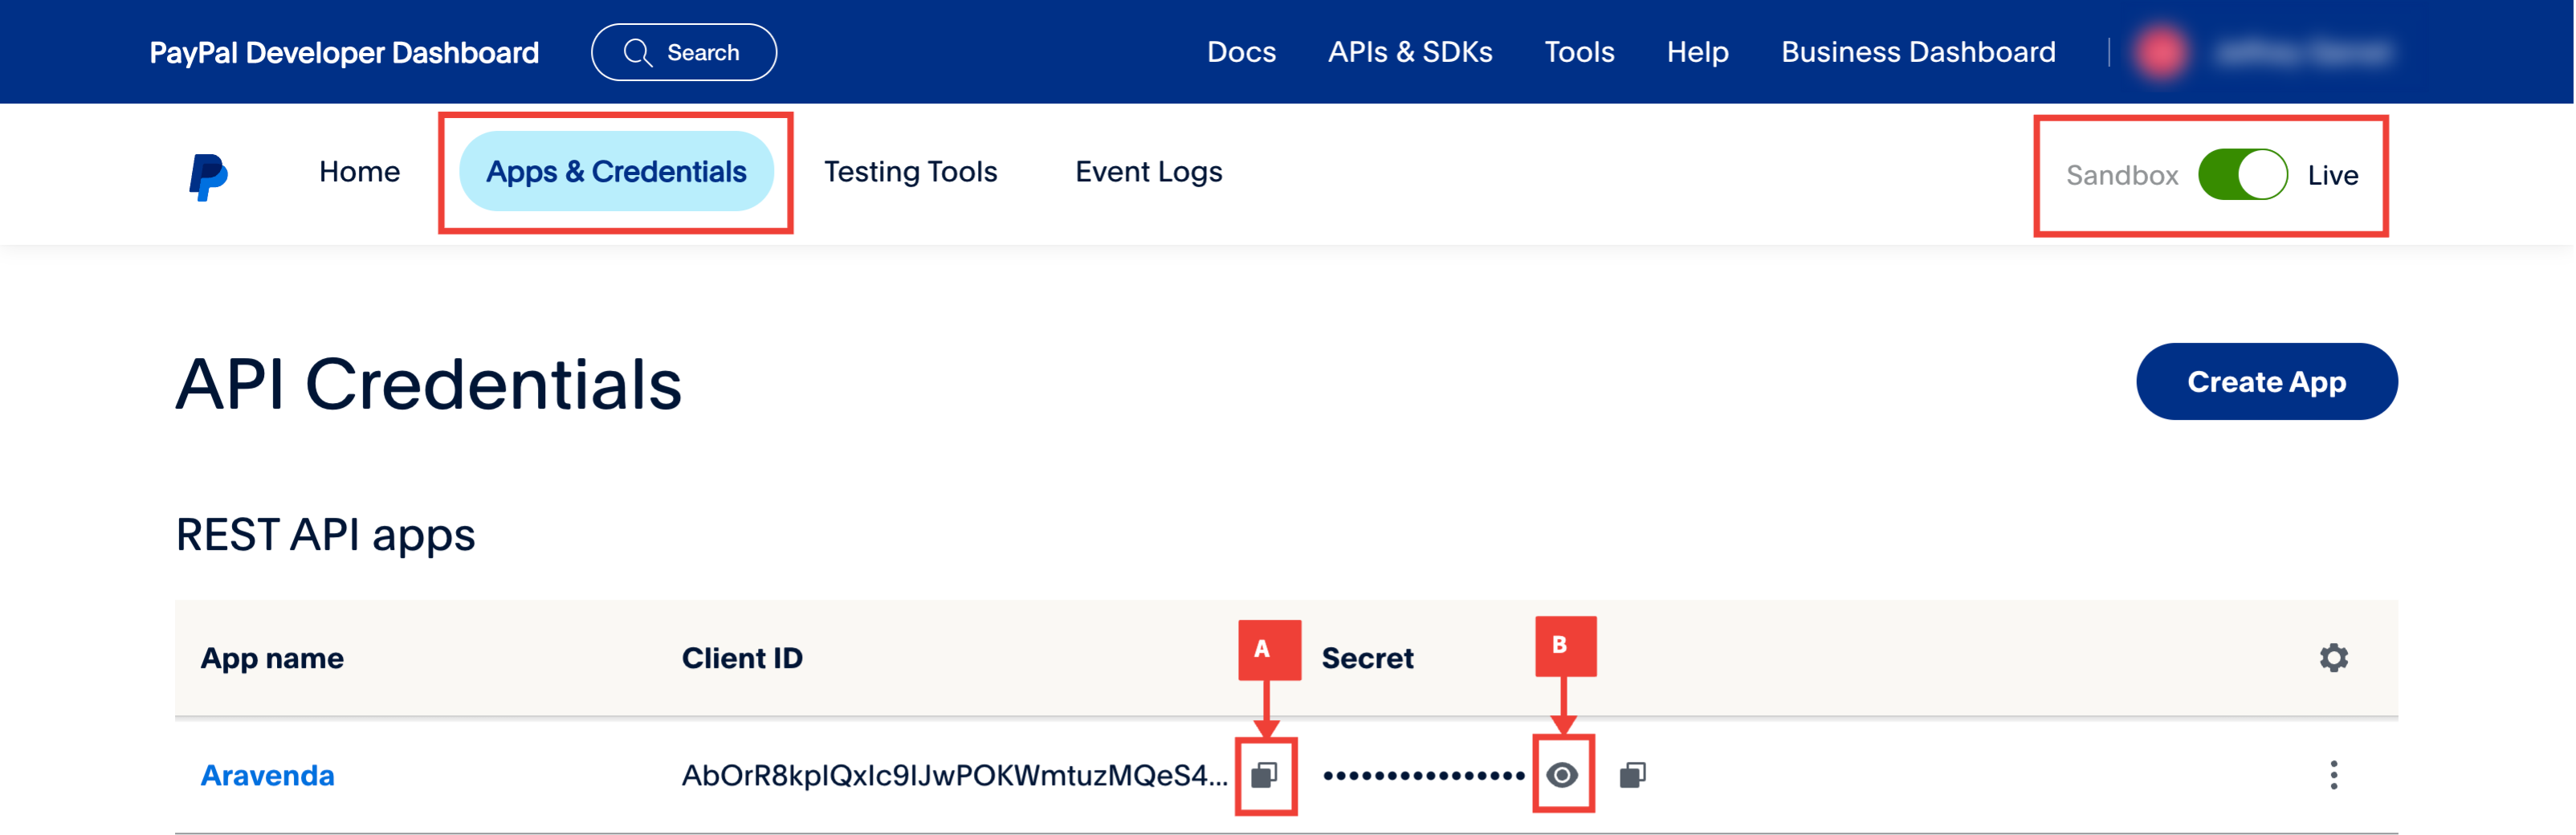The height and width of the screenshot is (835, 2576).
Task: Click the Secret column header
Action: [1367, 658]
